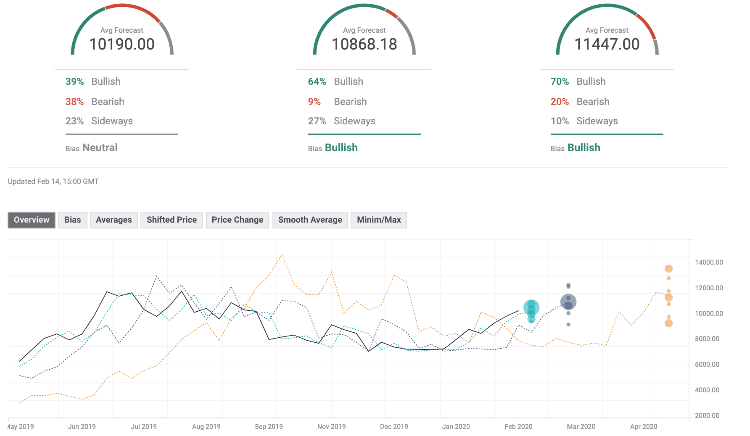Click the topmost orange forecast dot near 14000
The image size is (750, 436).
[669, 269]
